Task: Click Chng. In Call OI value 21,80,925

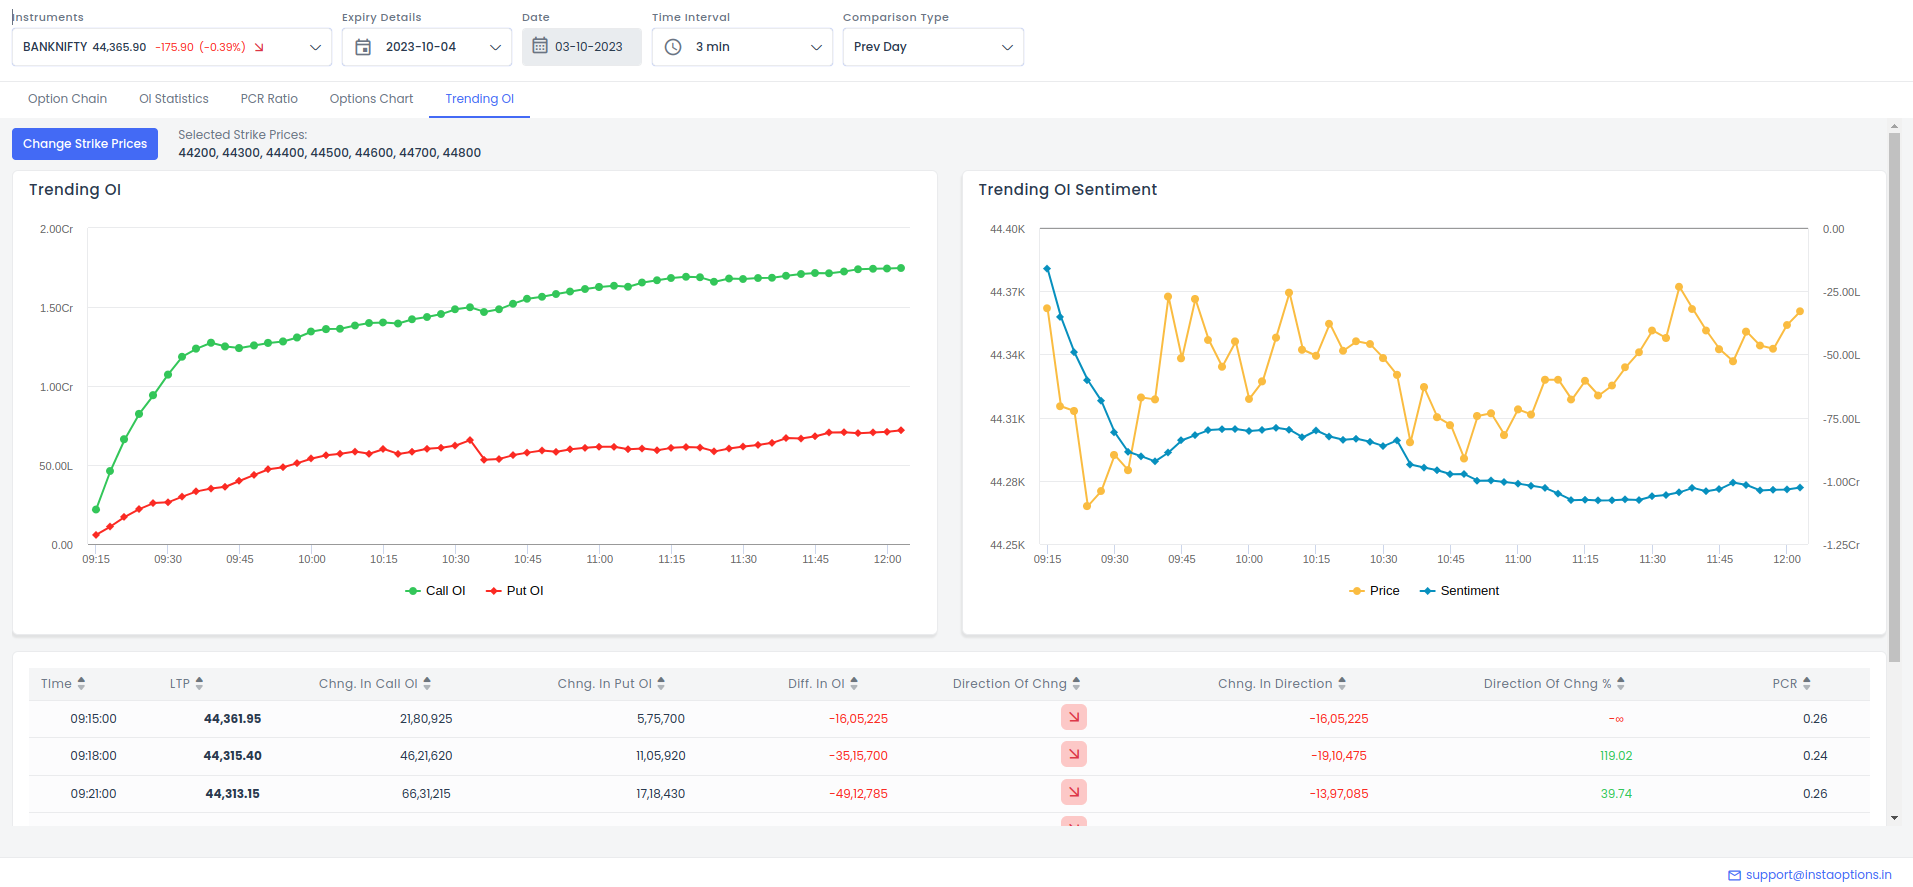Action: pos(426,719)
